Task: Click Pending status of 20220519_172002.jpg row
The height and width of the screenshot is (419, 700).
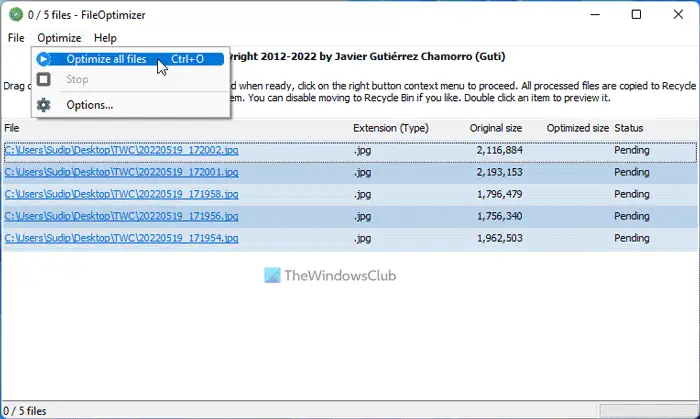Action: (632, 150)
